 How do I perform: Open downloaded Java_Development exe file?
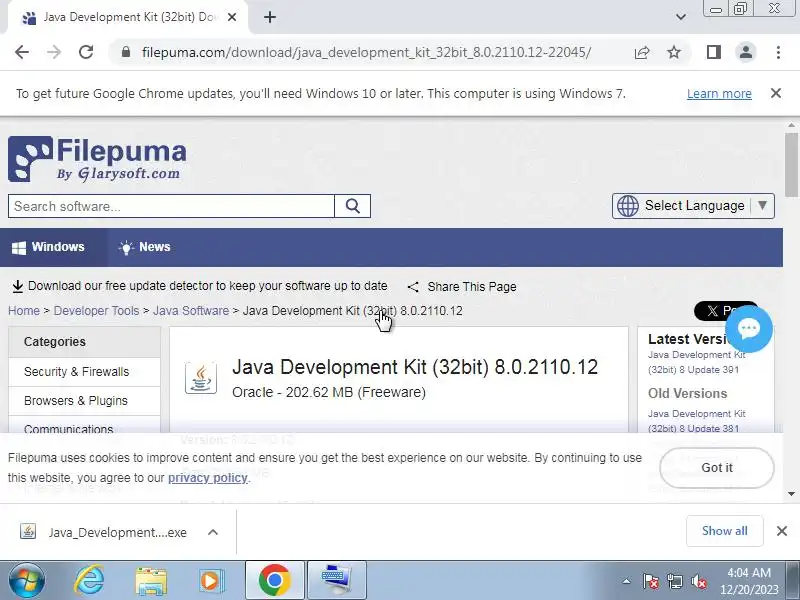[104, 532]
